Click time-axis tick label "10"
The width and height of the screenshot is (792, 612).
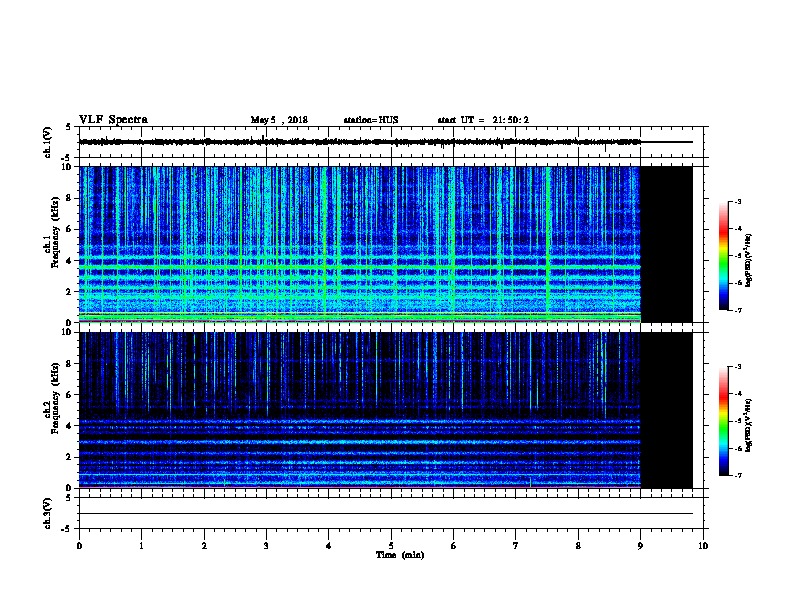pyautogui.click(x=703, y=545)
